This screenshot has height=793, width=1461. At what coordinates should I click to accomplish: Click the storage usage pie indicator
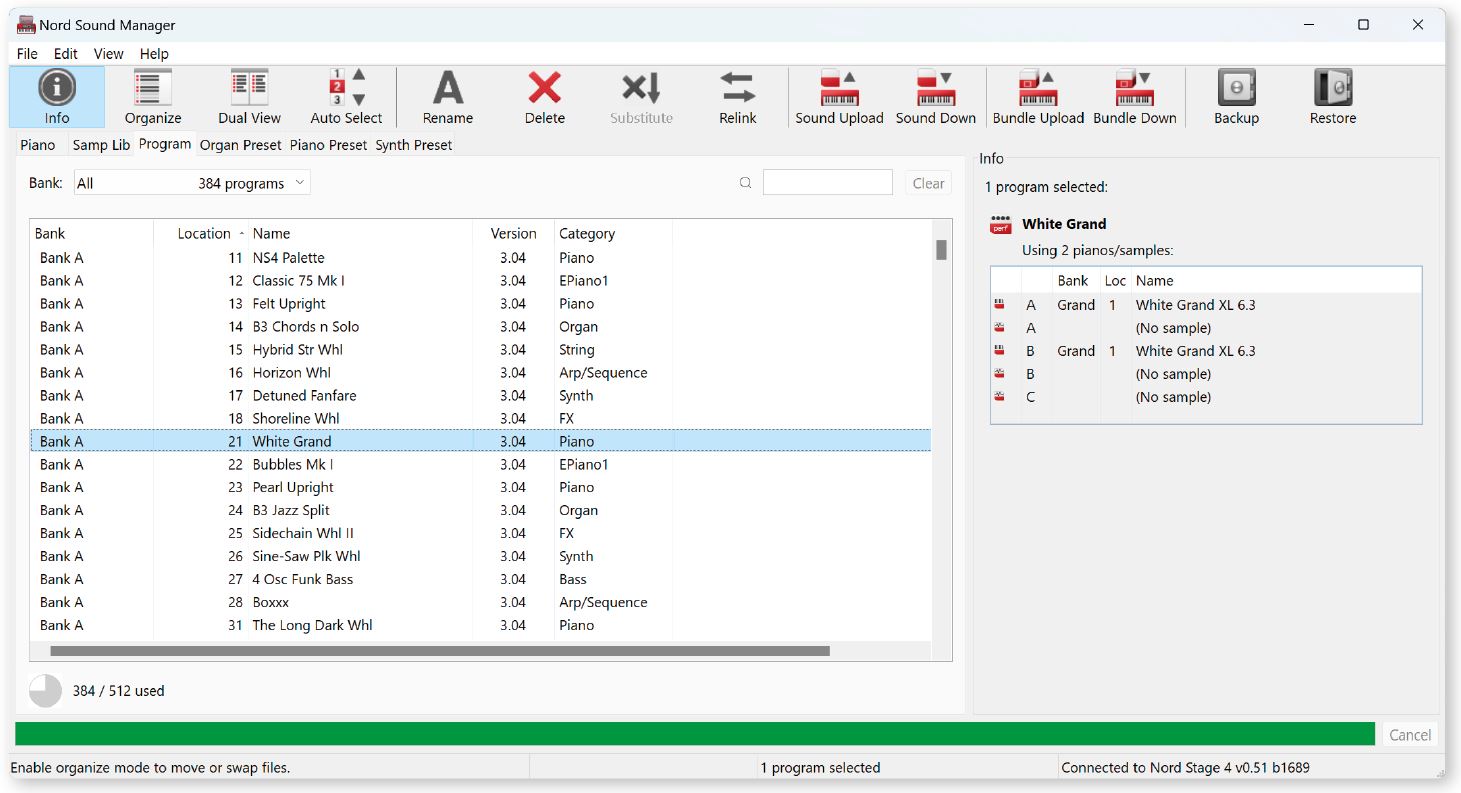(x=46, y=691)
